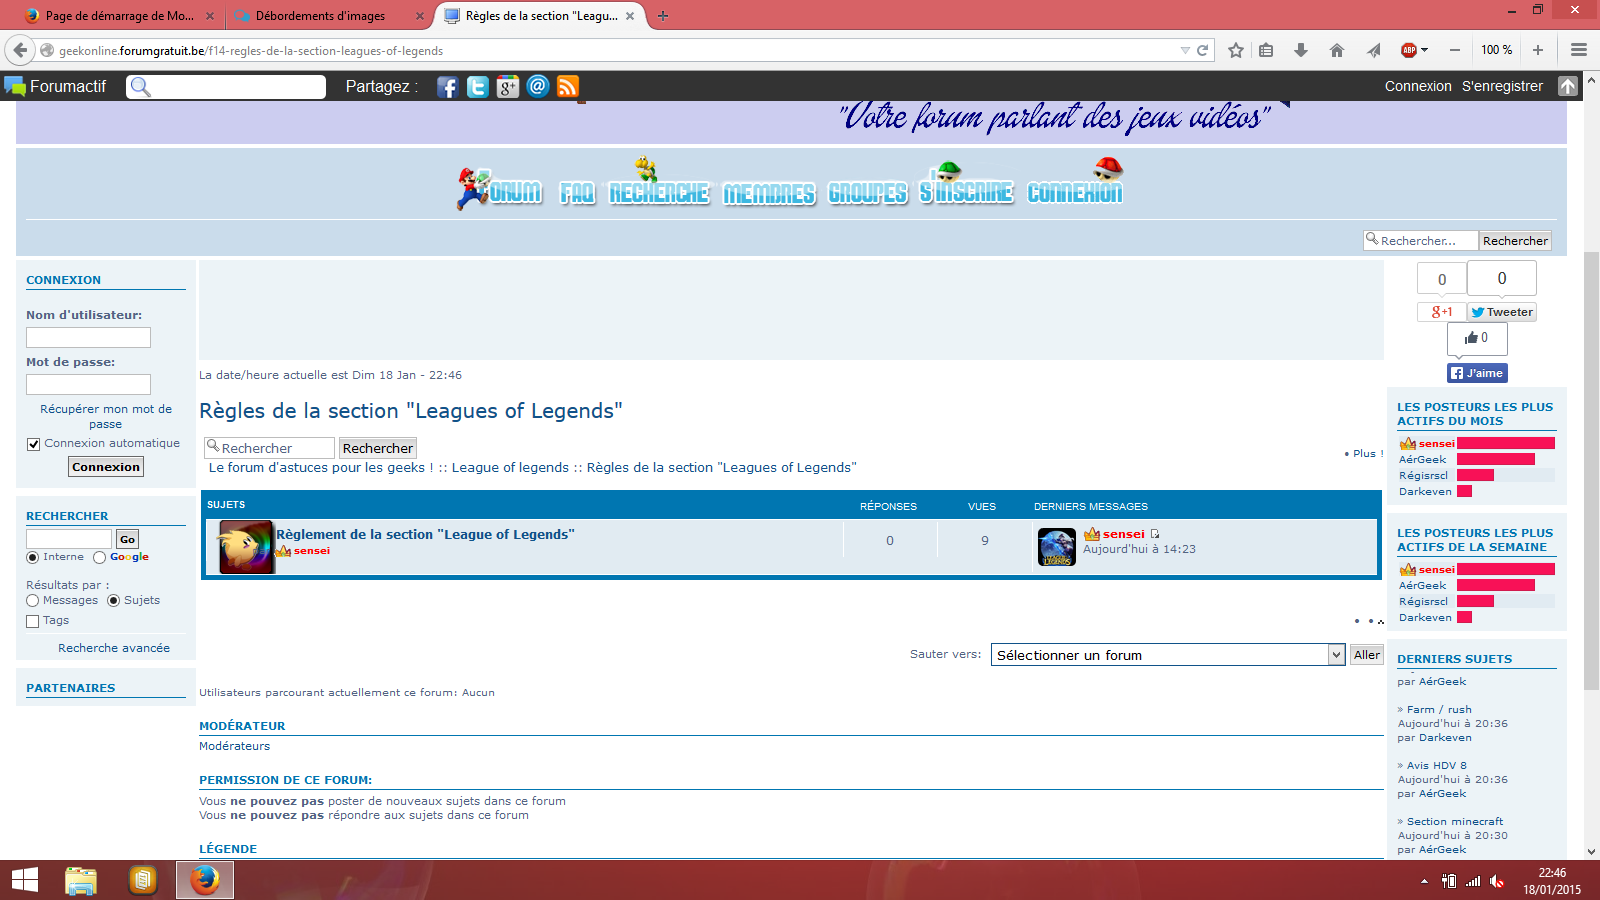
Task: Open the downloads arrow icon
Action: pyautogui.click(x=1301, y=50)
